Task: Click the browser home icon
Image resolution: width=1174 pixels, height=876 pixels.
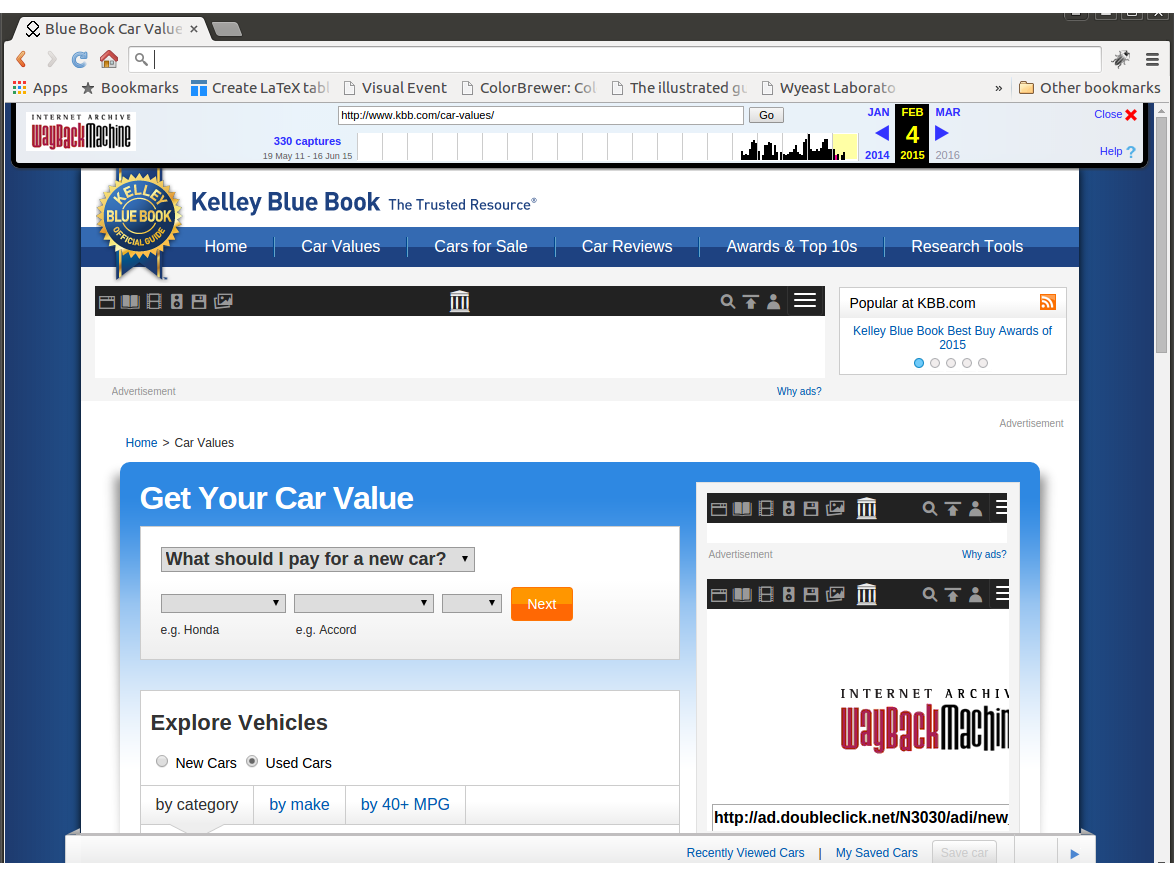Action: pos(109,59)
